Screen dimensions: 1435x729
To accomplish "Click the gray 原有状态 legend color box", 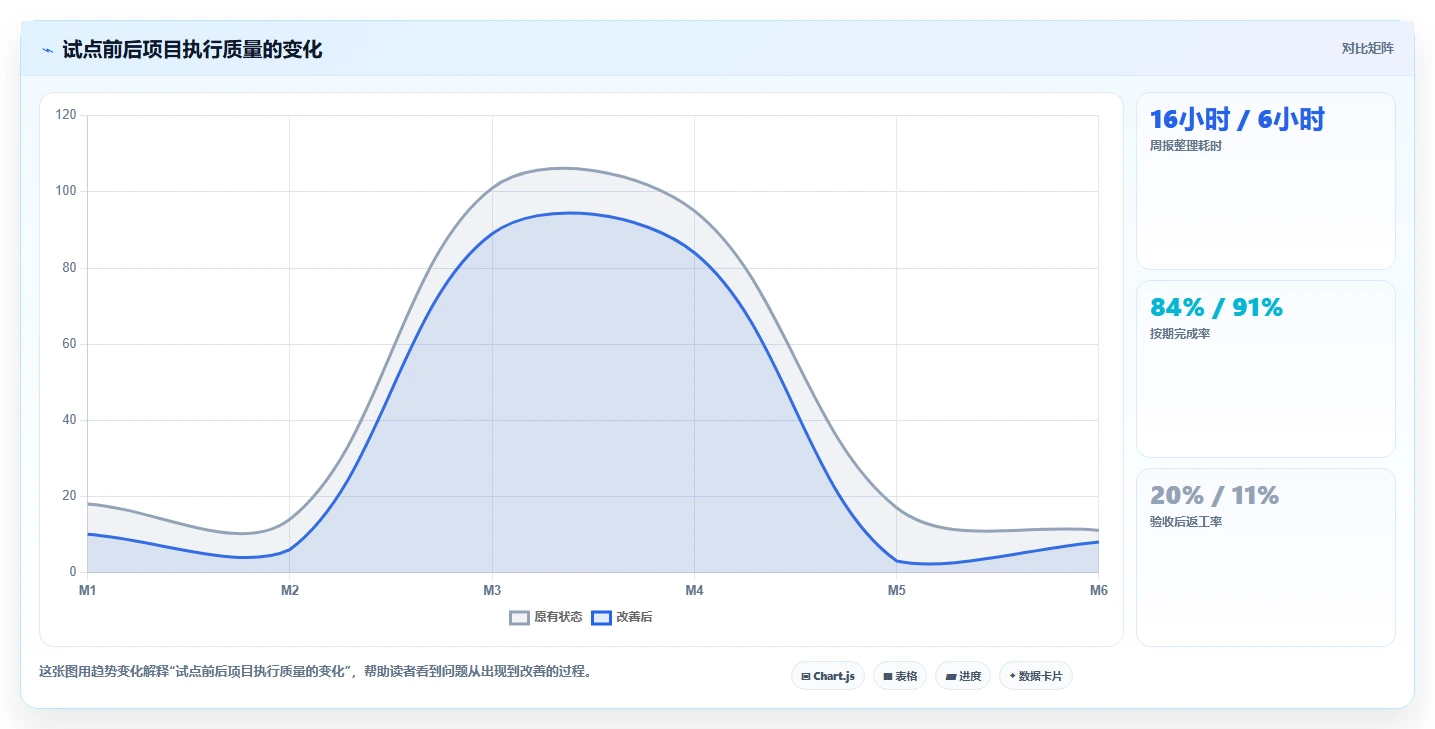I will click(519, 617).
